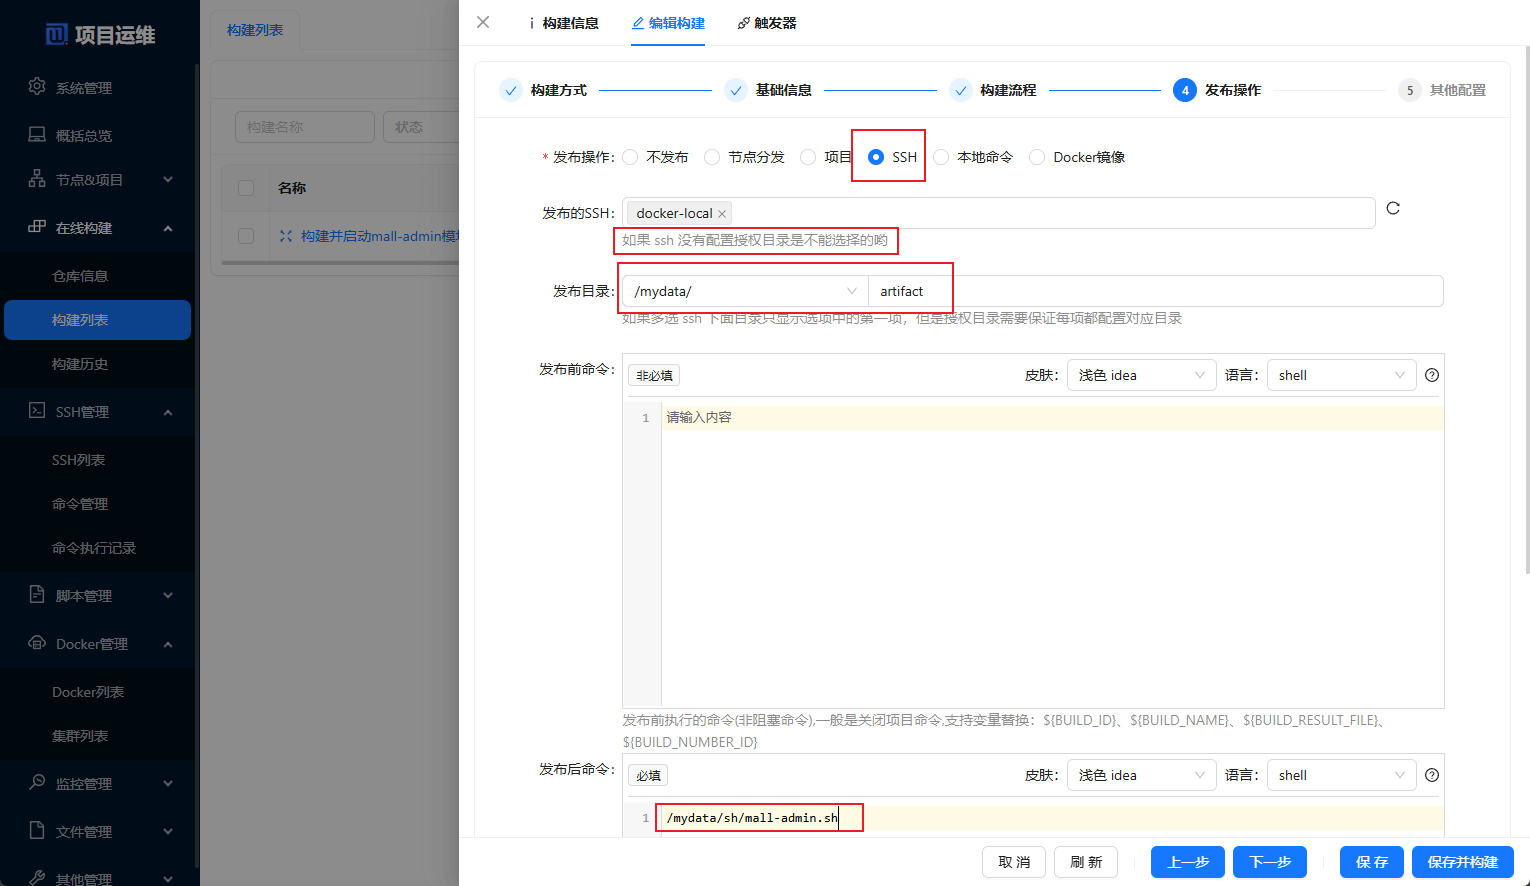Select the 节点分发 radio option
1530x886 pixels.
pyautogui.click(x=712, y=157)
